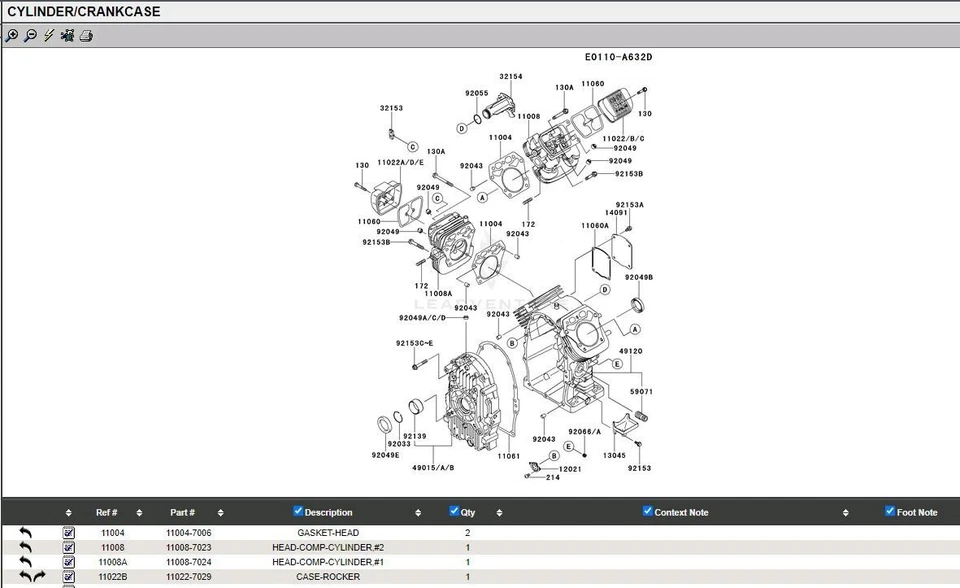
Task: Click the arrow icon next to part 11008A
Action: 24,562
